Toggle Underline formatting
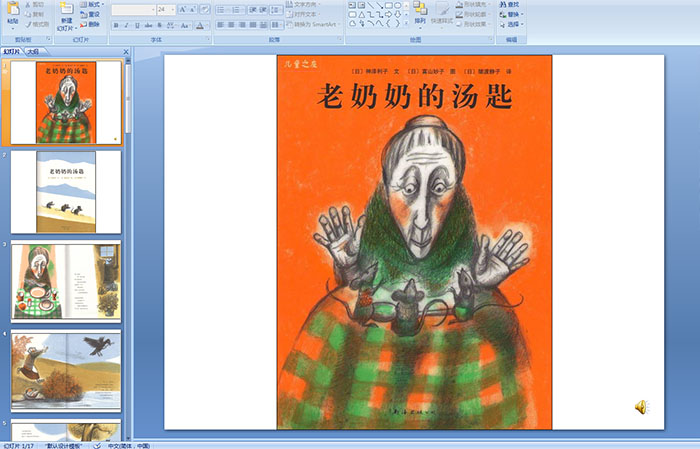Viewport: 700px width, 449px height. pos(137,25)
